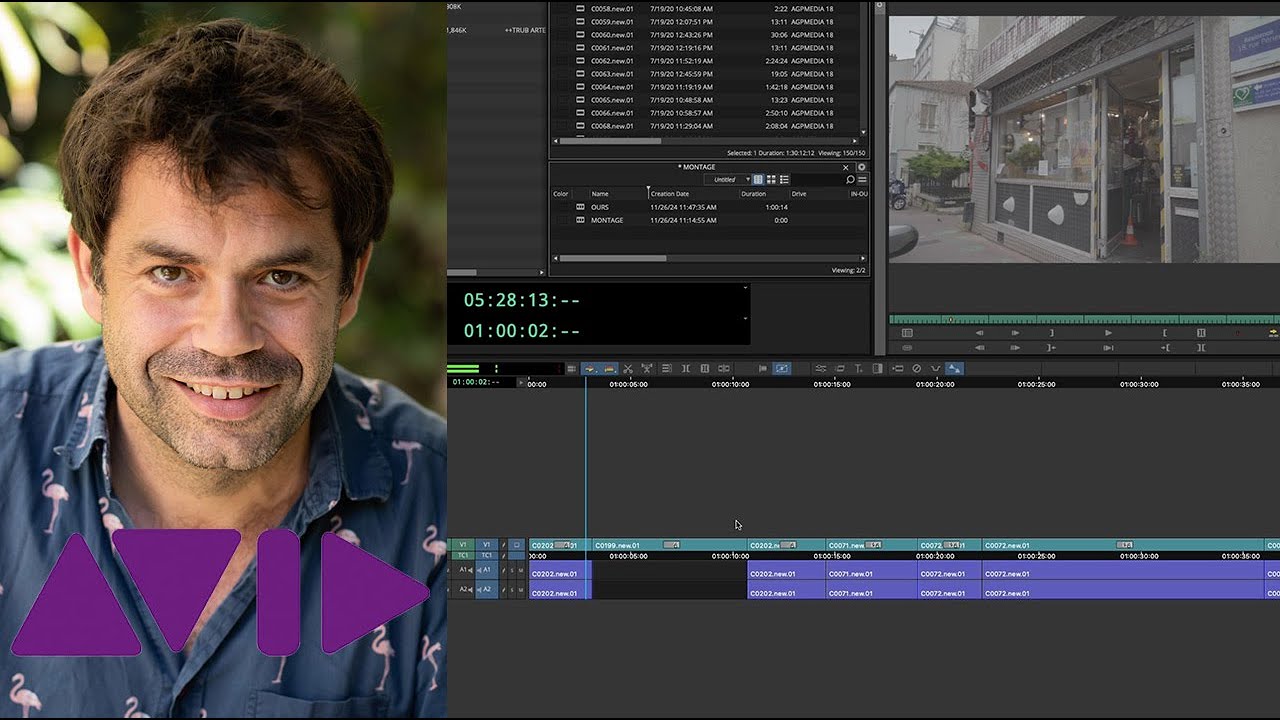
Task: Click the scissors icon in timeline toolbar
Action: point(628,368)
